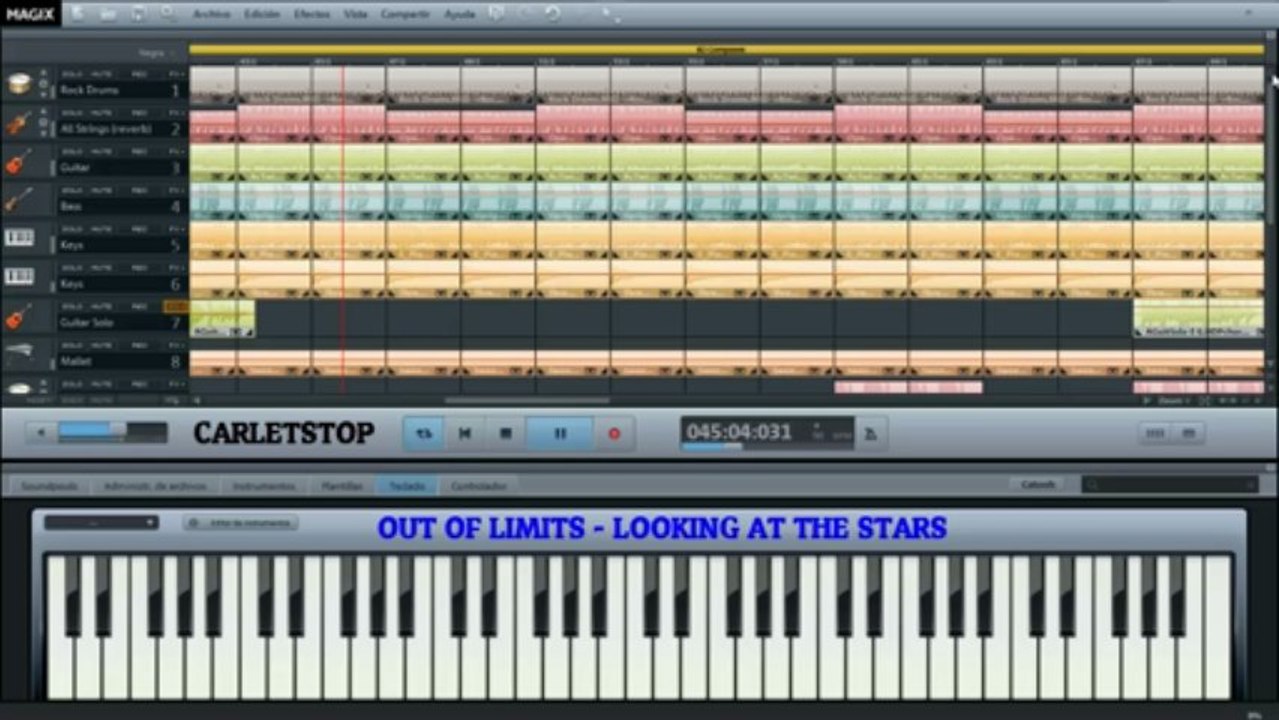
Task: Open the FX dropdown on Rock Drums track
Action: pos(176,75)
